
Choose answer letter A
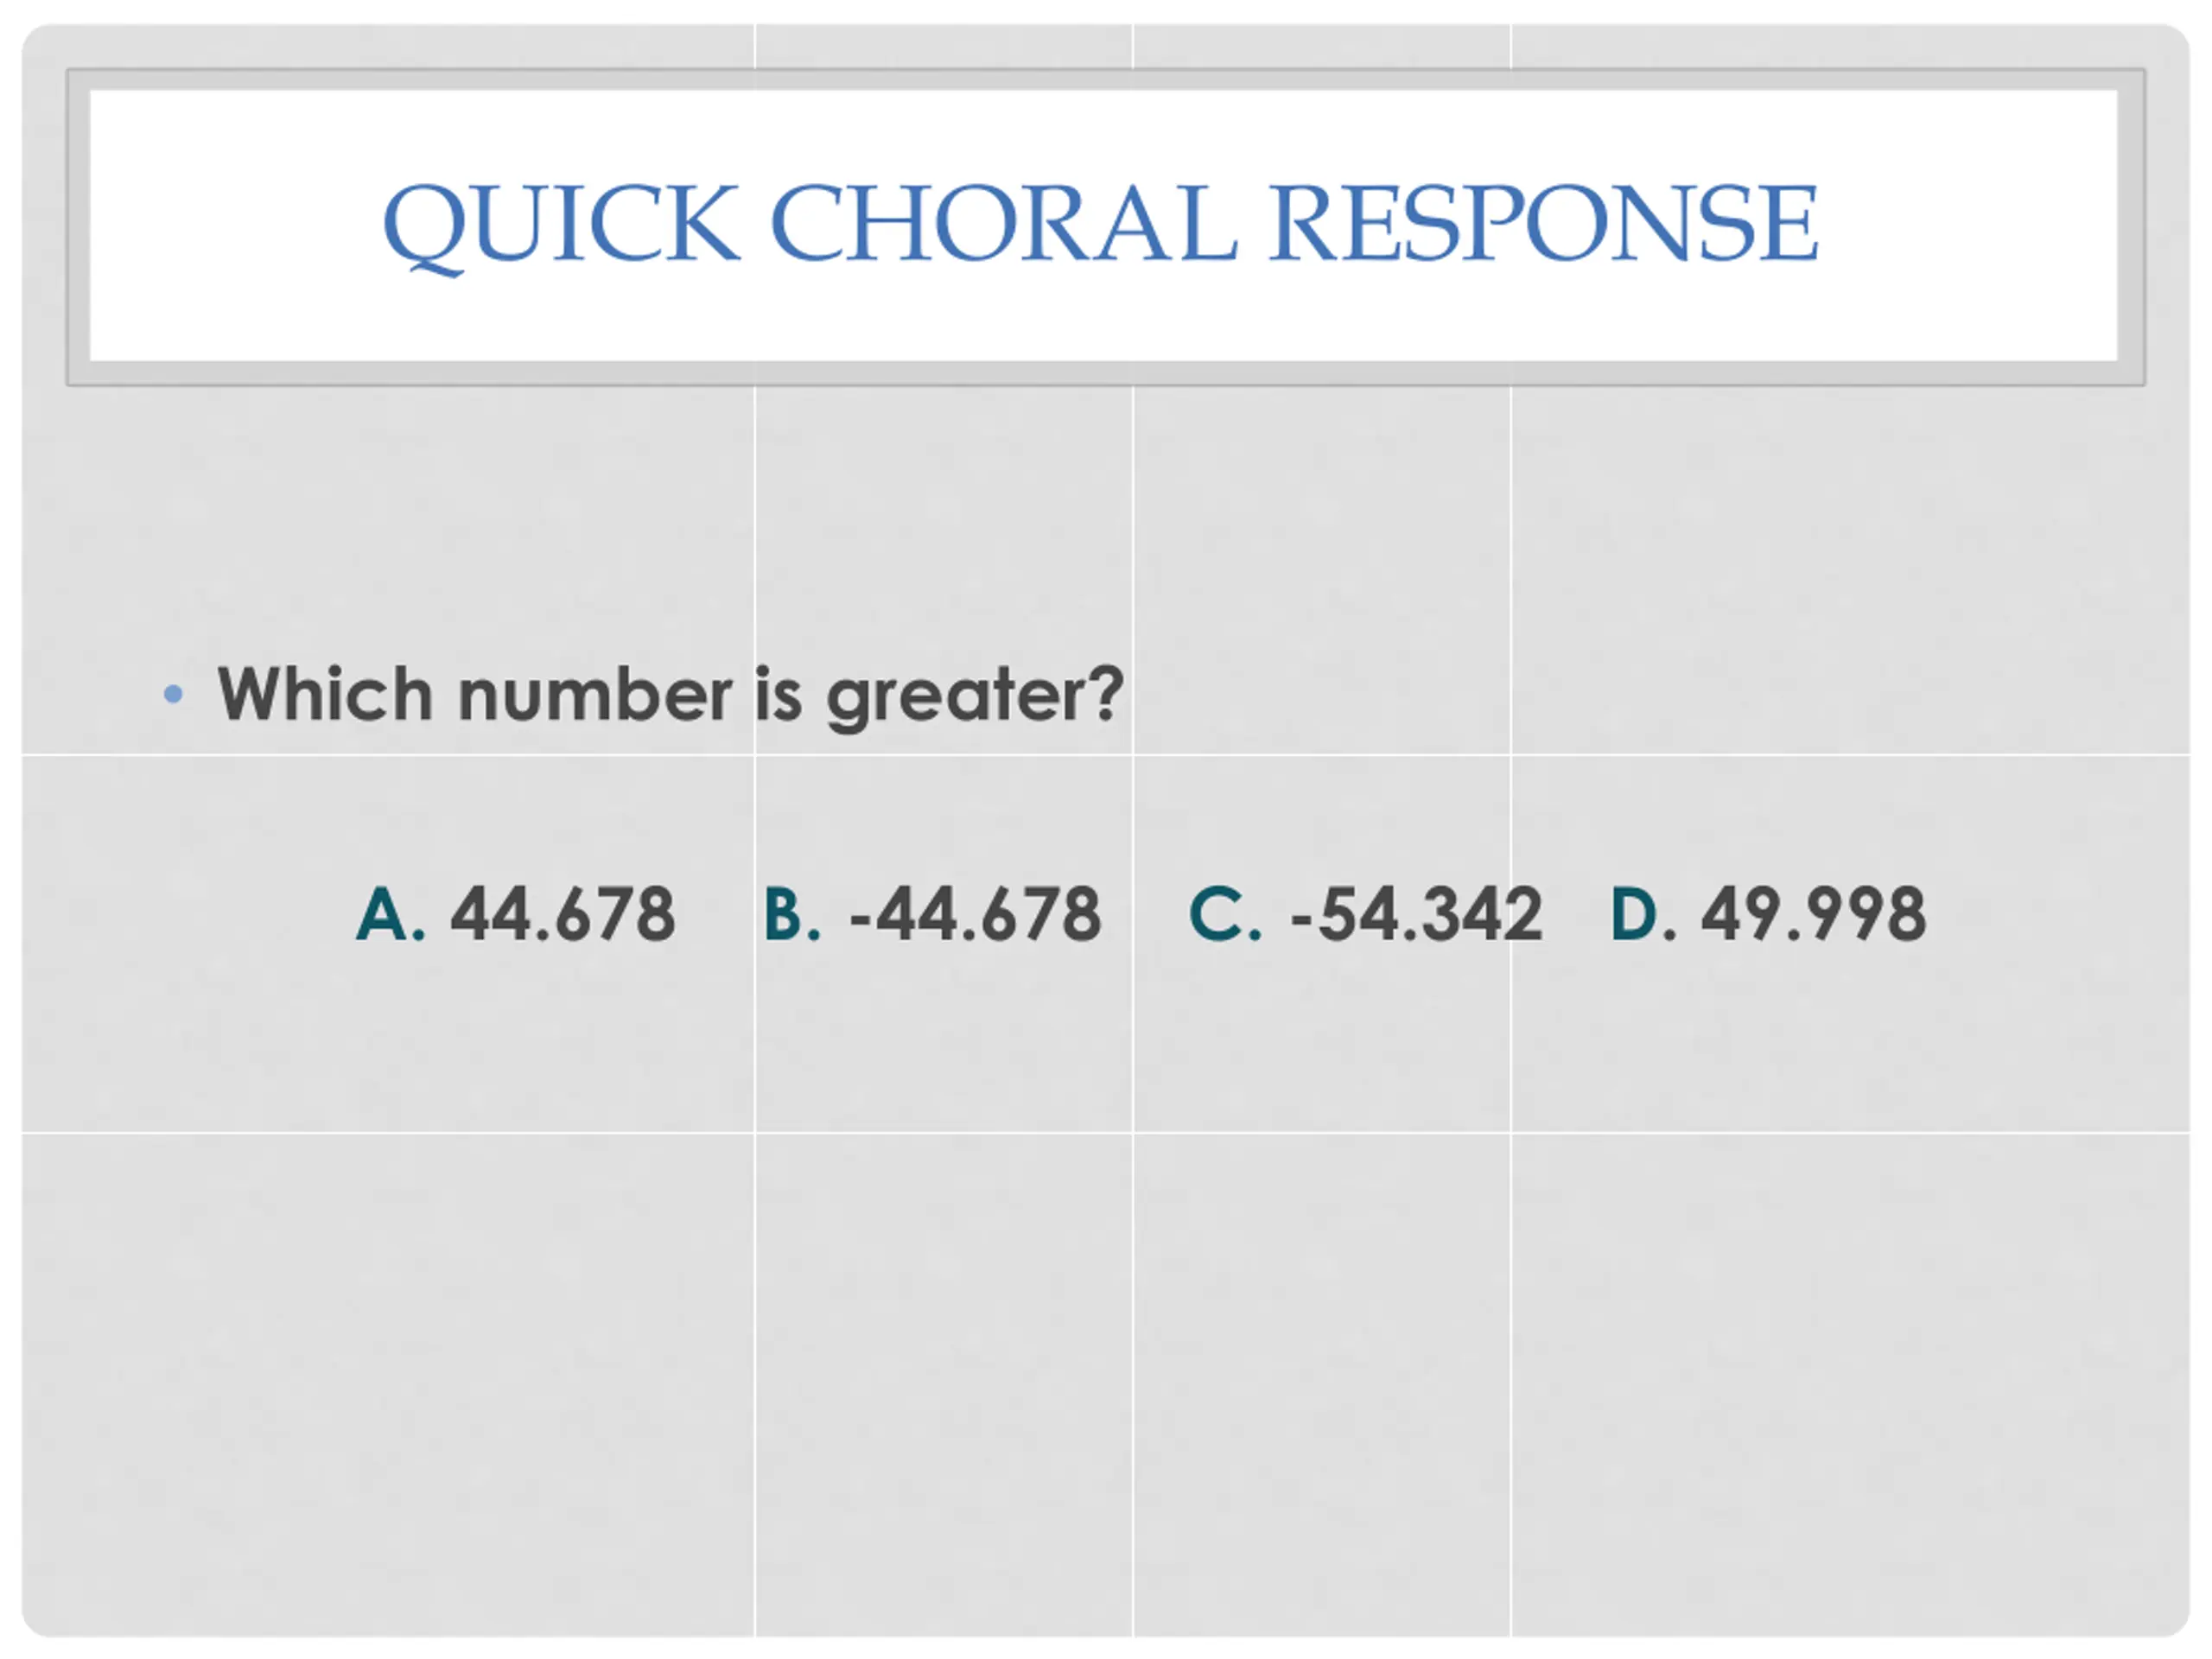tap(388, 914)
